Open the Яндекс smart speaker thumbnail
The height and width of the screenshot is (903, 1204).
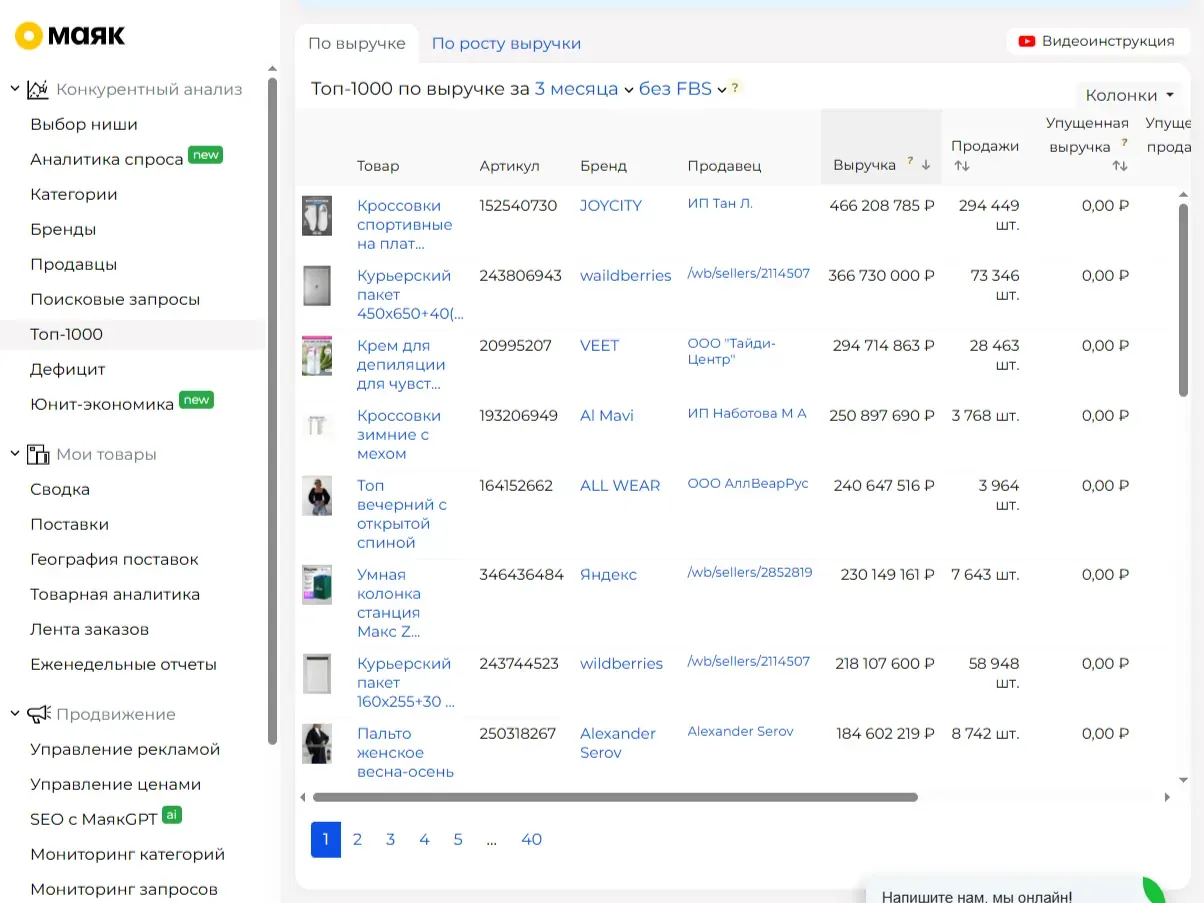tap(317, 584)
